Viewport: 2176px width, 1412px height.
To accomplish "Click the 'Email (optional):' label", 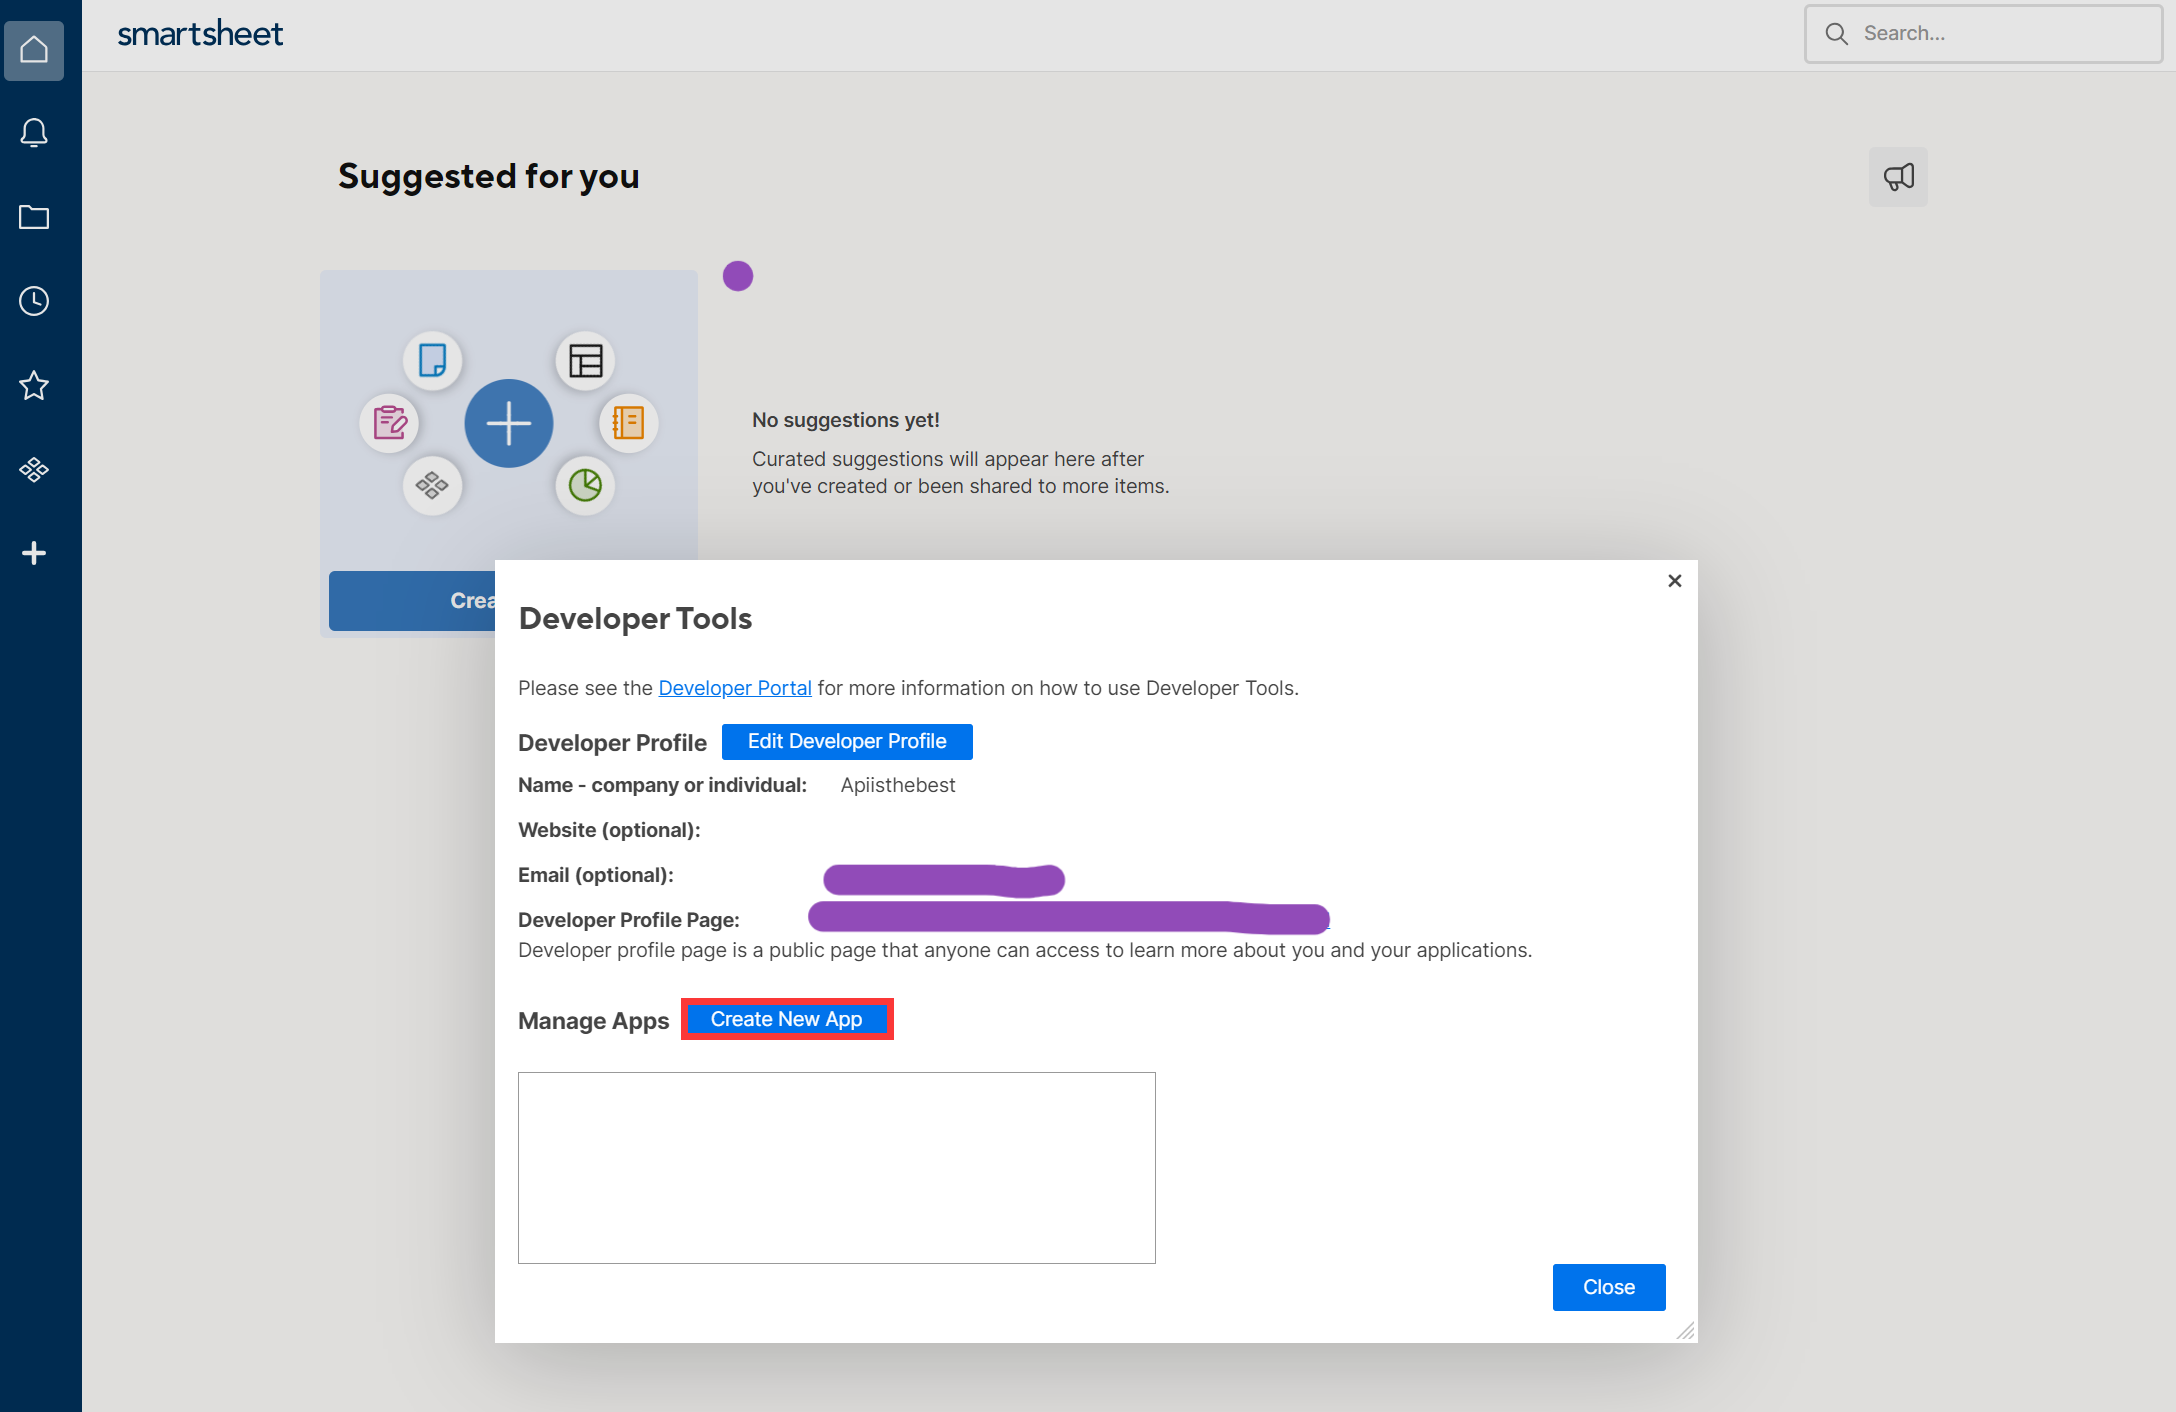I will [596, 875].
